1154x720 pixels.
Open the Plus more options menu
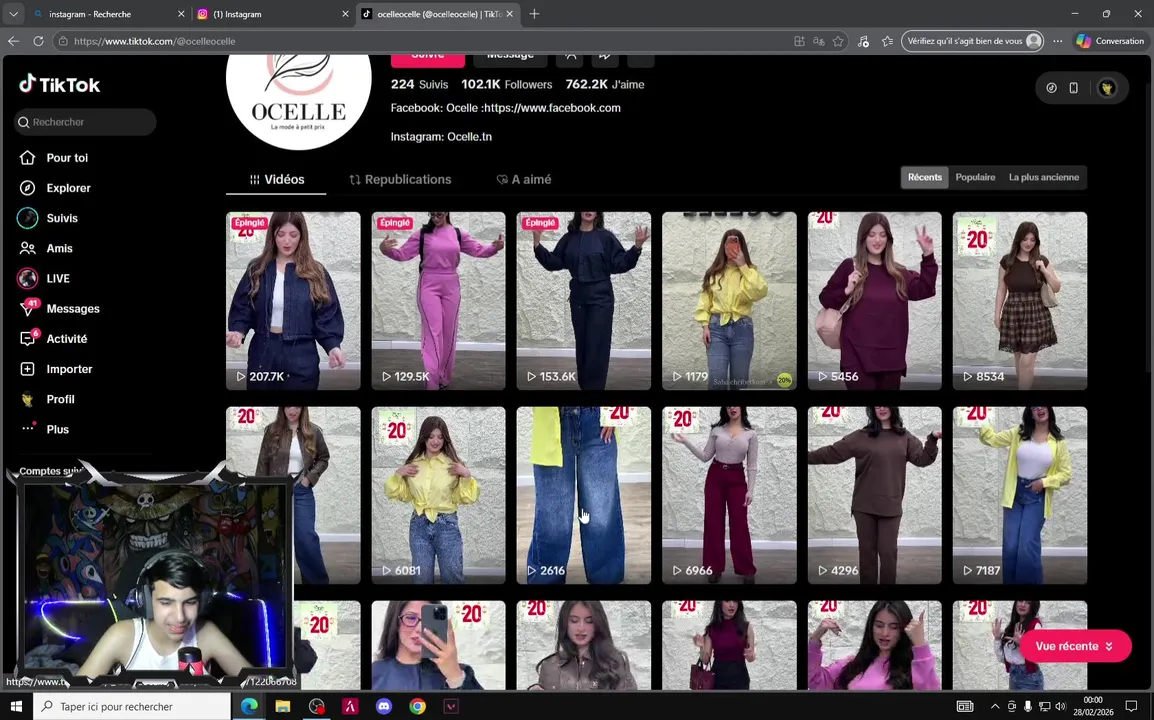pos(46,429)
